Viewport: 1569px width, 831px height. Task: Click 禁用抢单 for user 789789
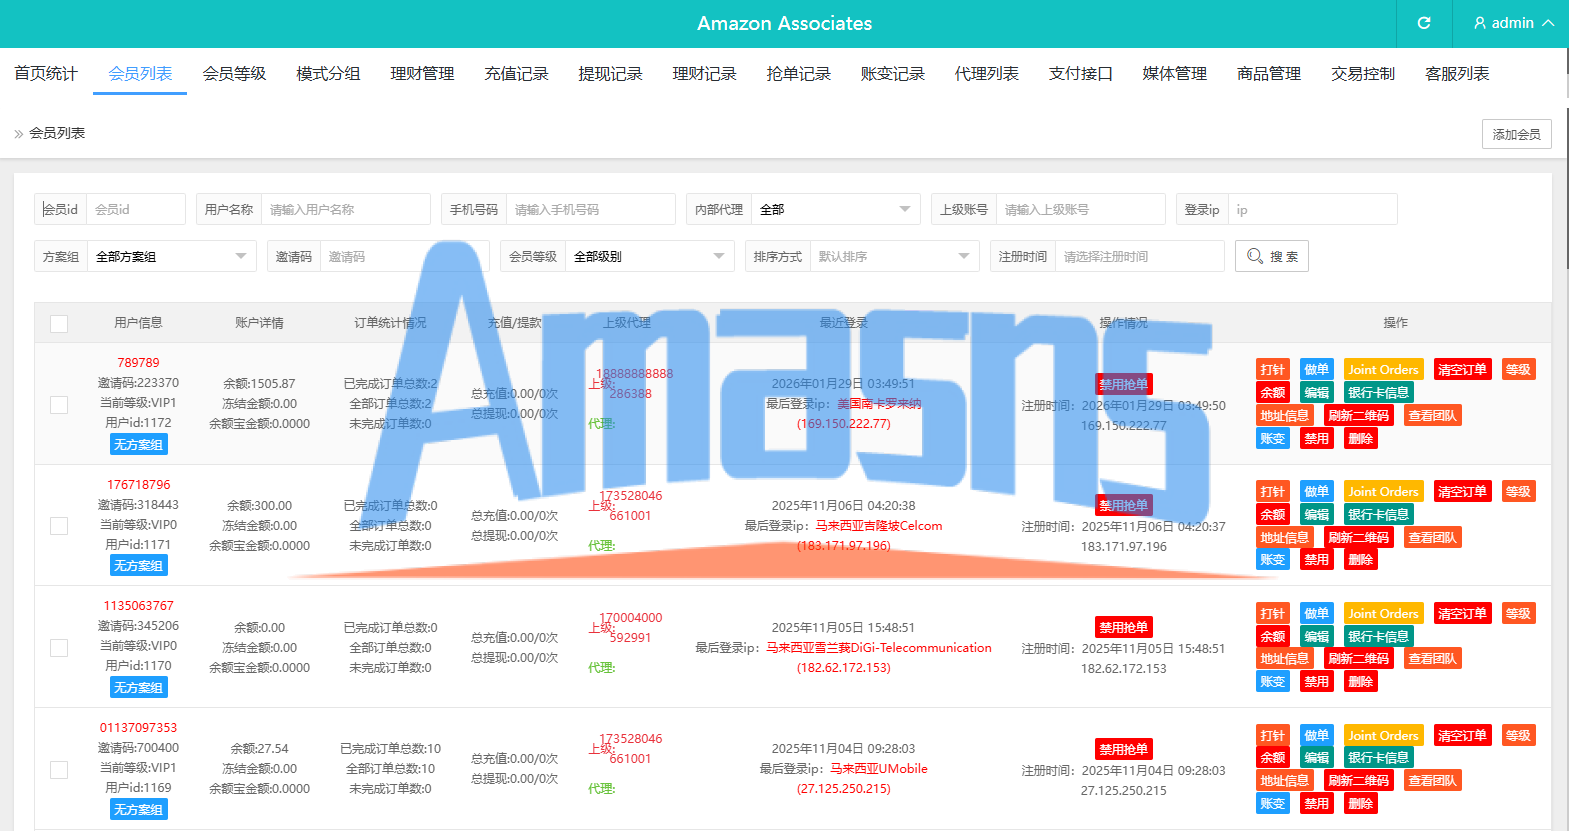1123,384
